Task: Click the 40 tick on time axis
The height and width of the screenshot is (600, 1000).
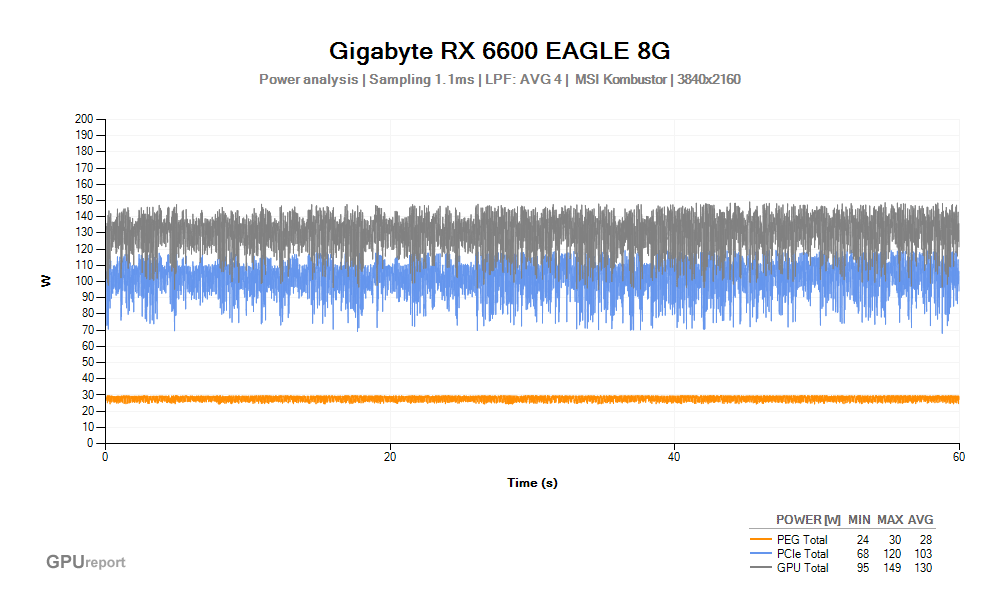Action: (674, 457)
